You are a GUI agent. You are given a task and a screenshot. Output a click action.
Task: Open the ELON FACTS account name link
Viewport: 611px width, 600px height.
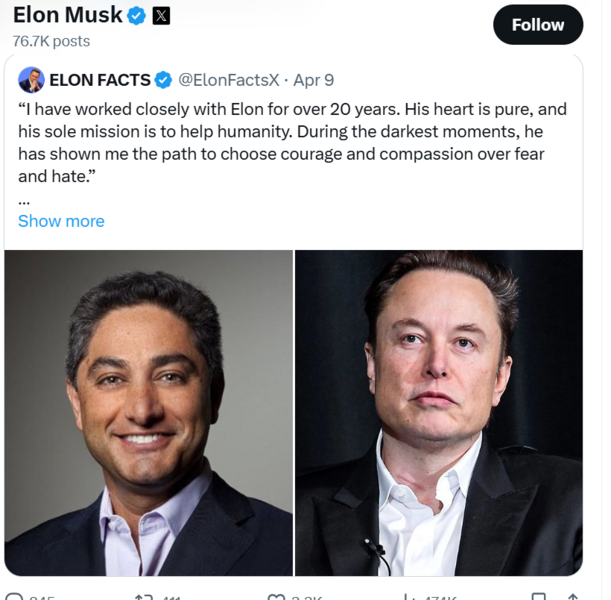click(x=100, y=80)
